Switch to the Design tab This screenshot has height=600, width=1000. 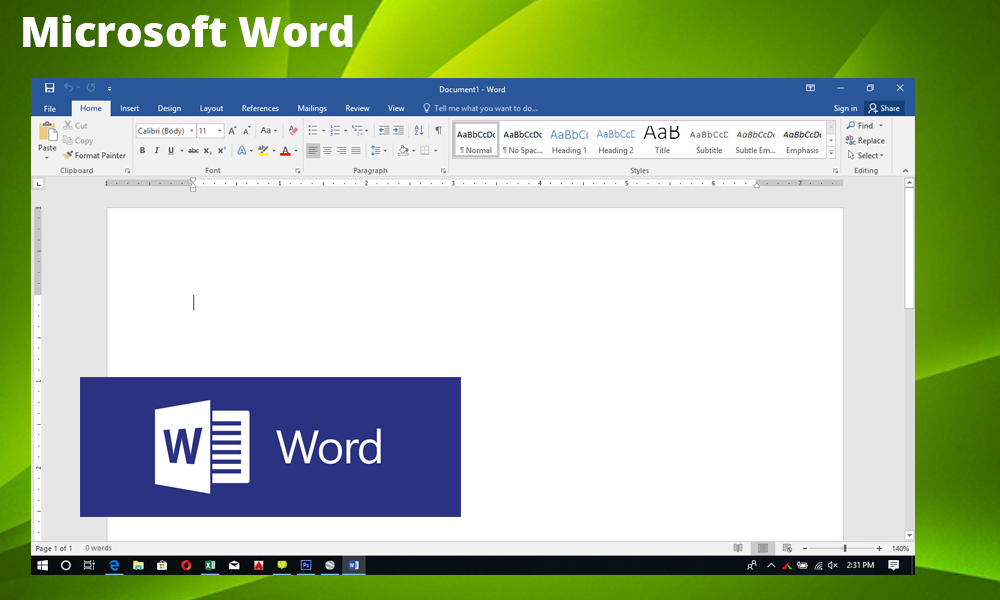[x=169, y=108]
